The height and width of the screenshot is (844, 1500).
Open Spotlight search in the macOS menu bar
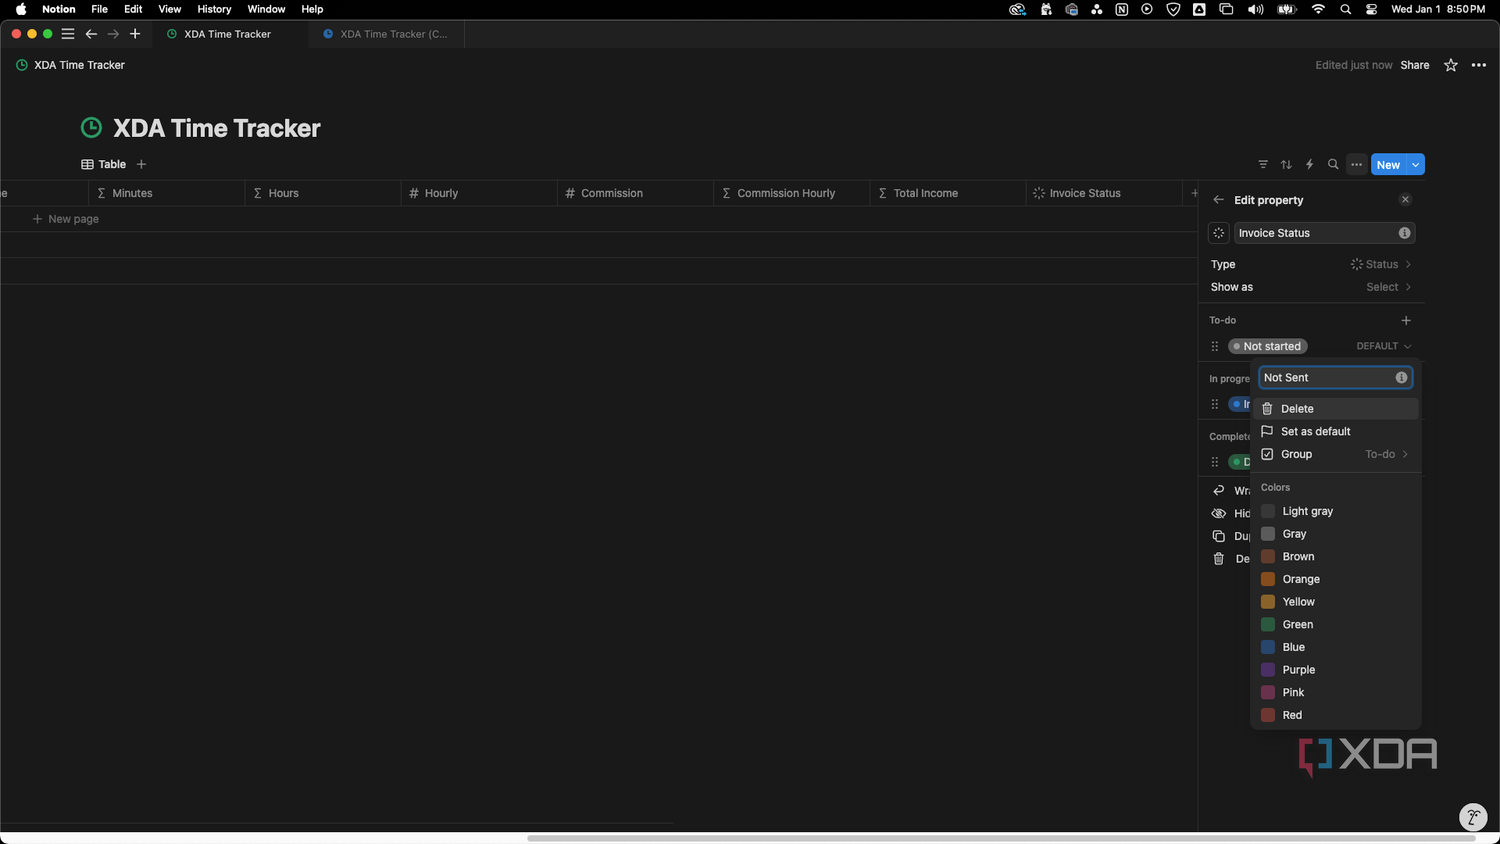[1345, 9]
